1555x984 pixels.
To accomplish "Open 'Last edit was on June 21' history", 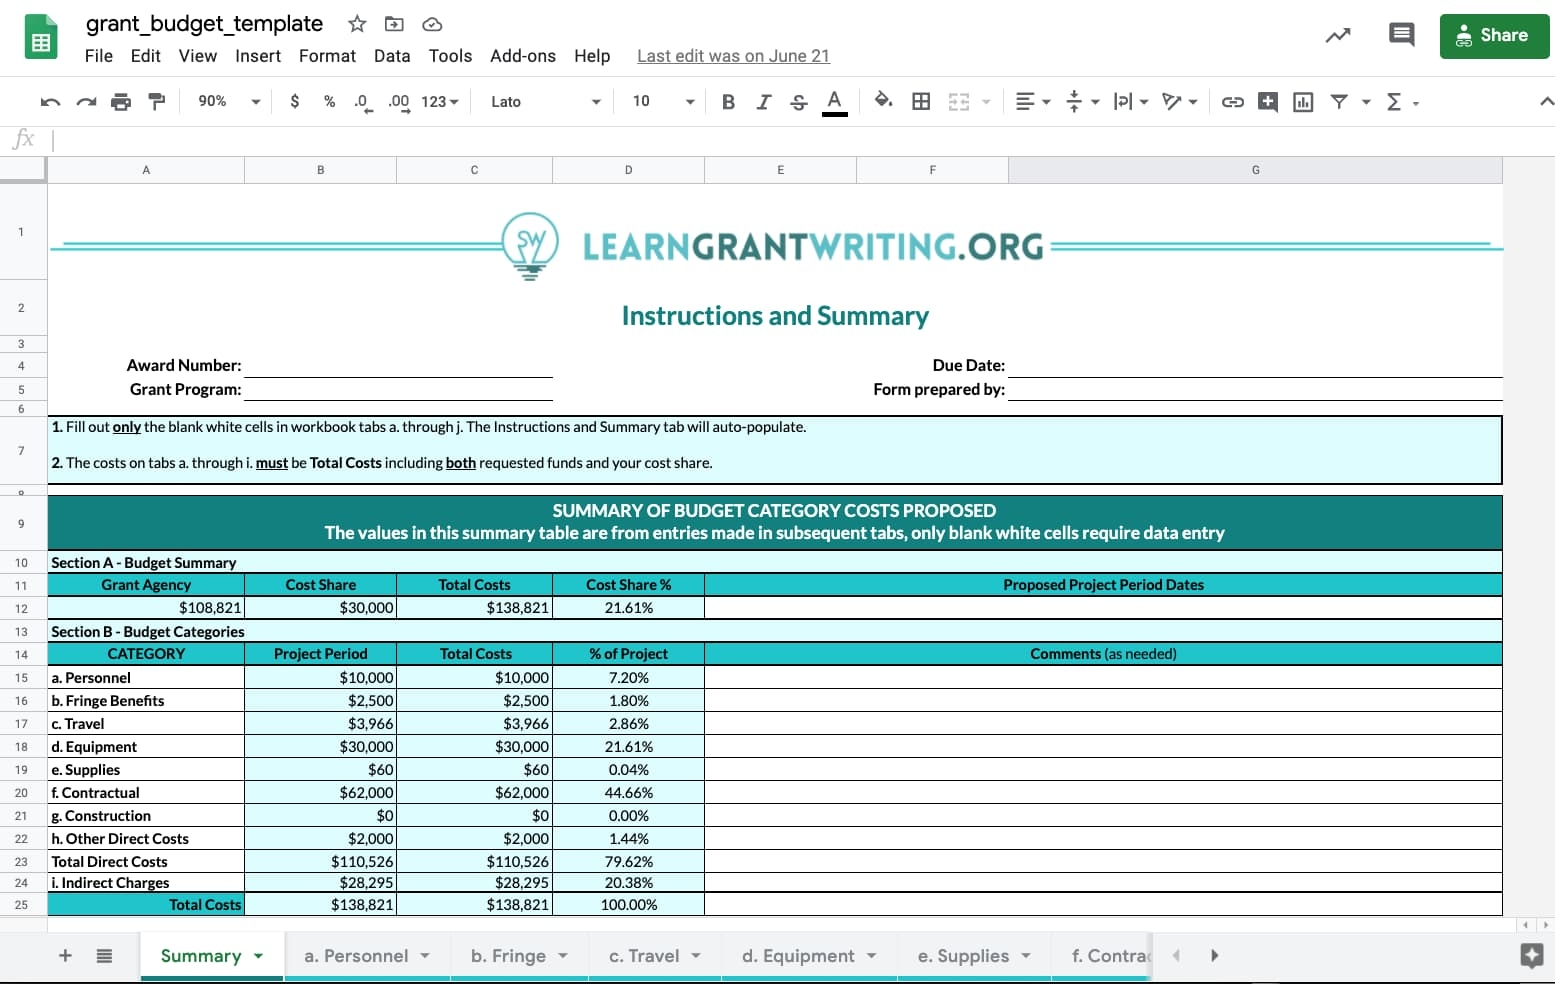I will [733, 56].
